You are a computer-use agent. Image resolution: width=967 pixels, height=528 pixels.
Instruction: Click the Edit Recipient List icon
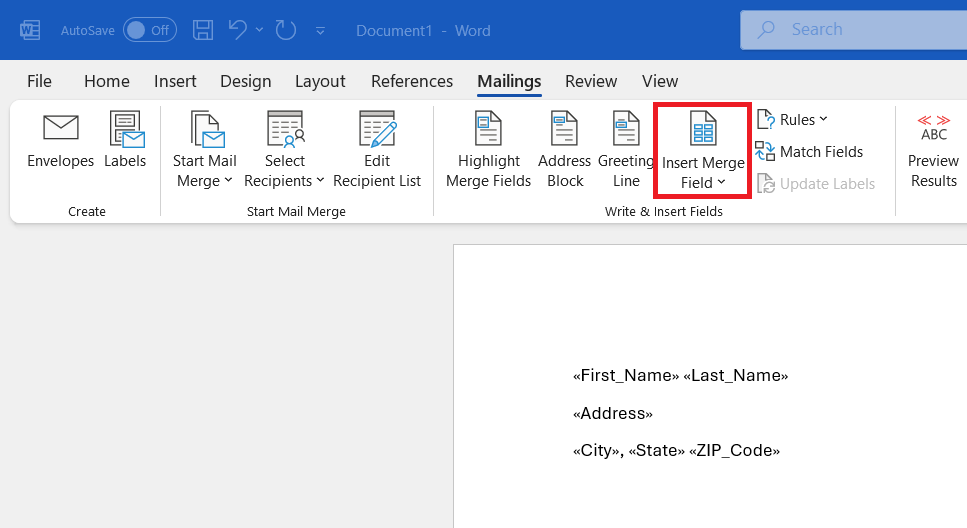tap(377, 129)
